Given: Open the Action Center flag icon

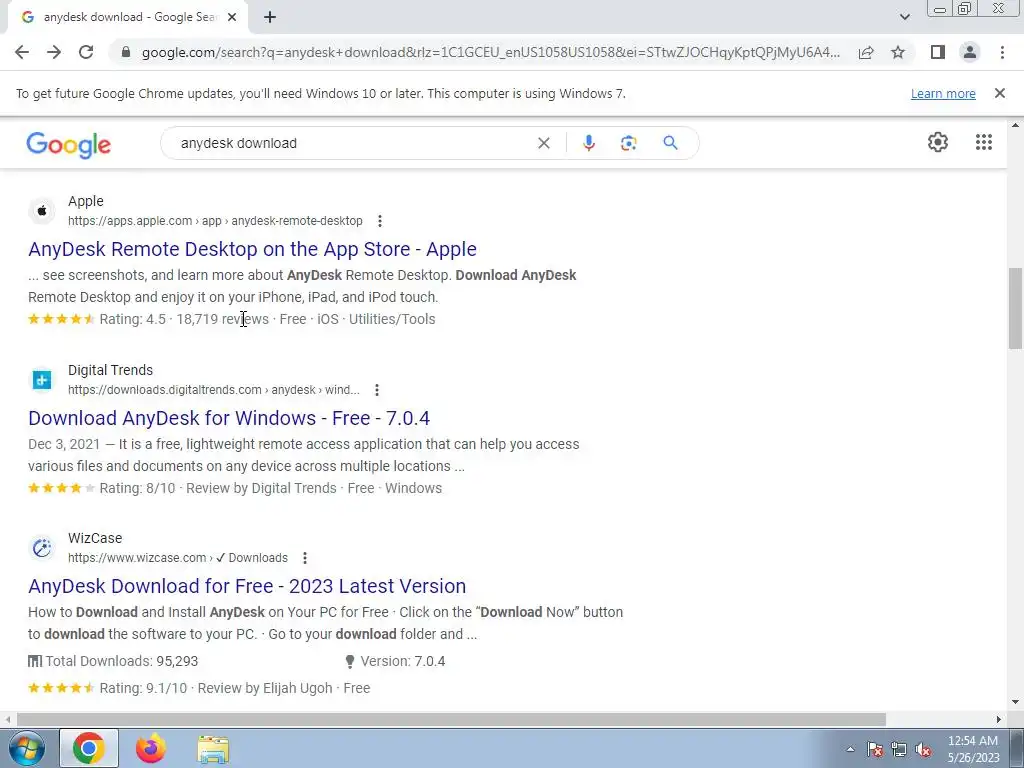Looking at the screenshot, I should tap(875, 750).
